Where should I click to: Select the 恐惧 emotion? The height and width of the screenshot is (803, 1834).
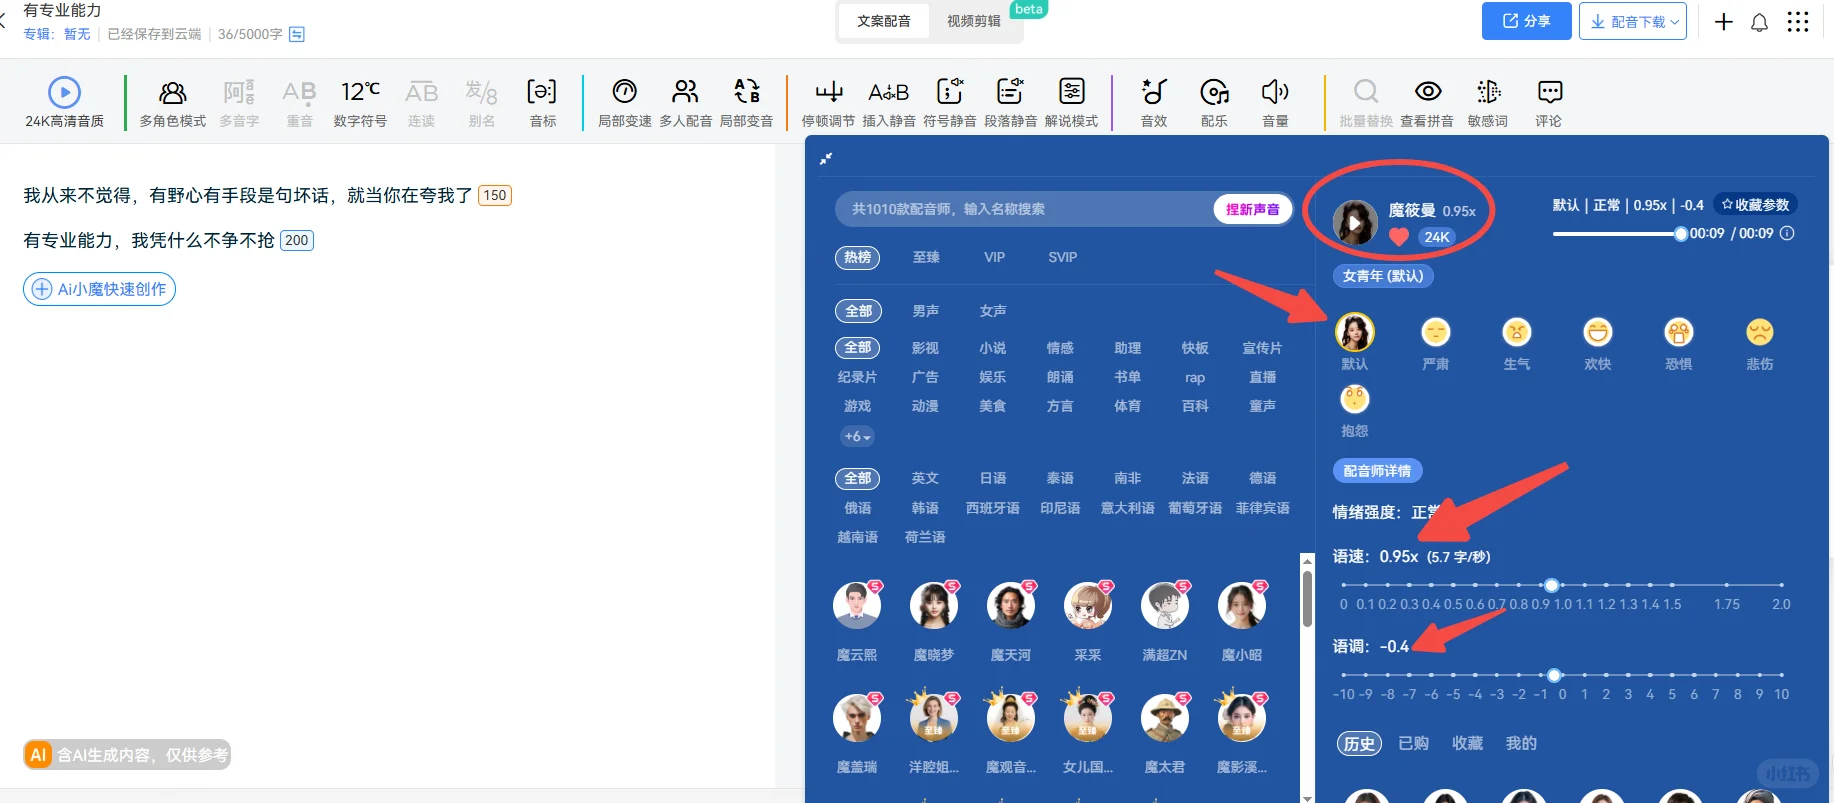click(1679, 332)
